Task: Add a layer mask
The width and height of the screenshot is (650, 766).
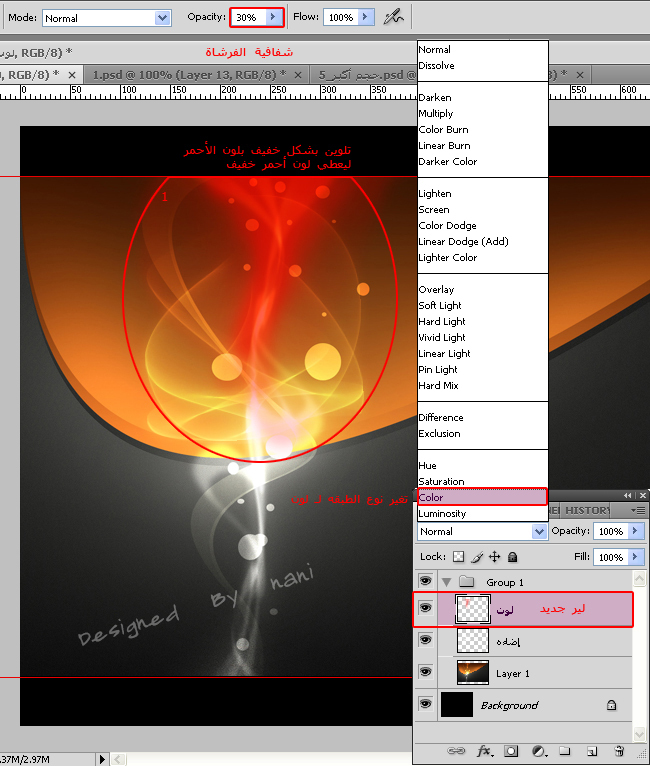Action: tap(511, 751)
